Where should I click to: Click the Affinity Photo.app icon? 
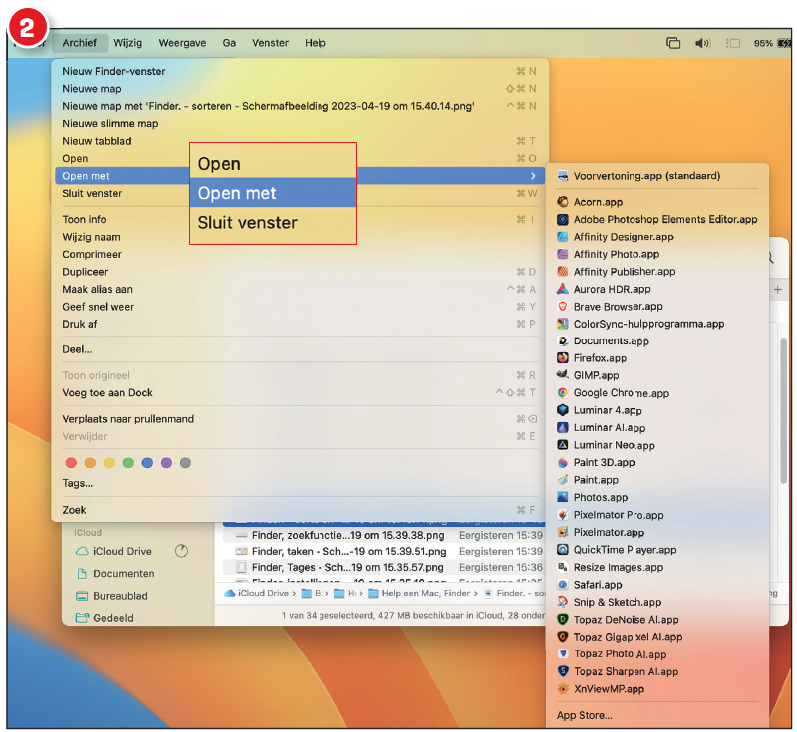[562, 254]
